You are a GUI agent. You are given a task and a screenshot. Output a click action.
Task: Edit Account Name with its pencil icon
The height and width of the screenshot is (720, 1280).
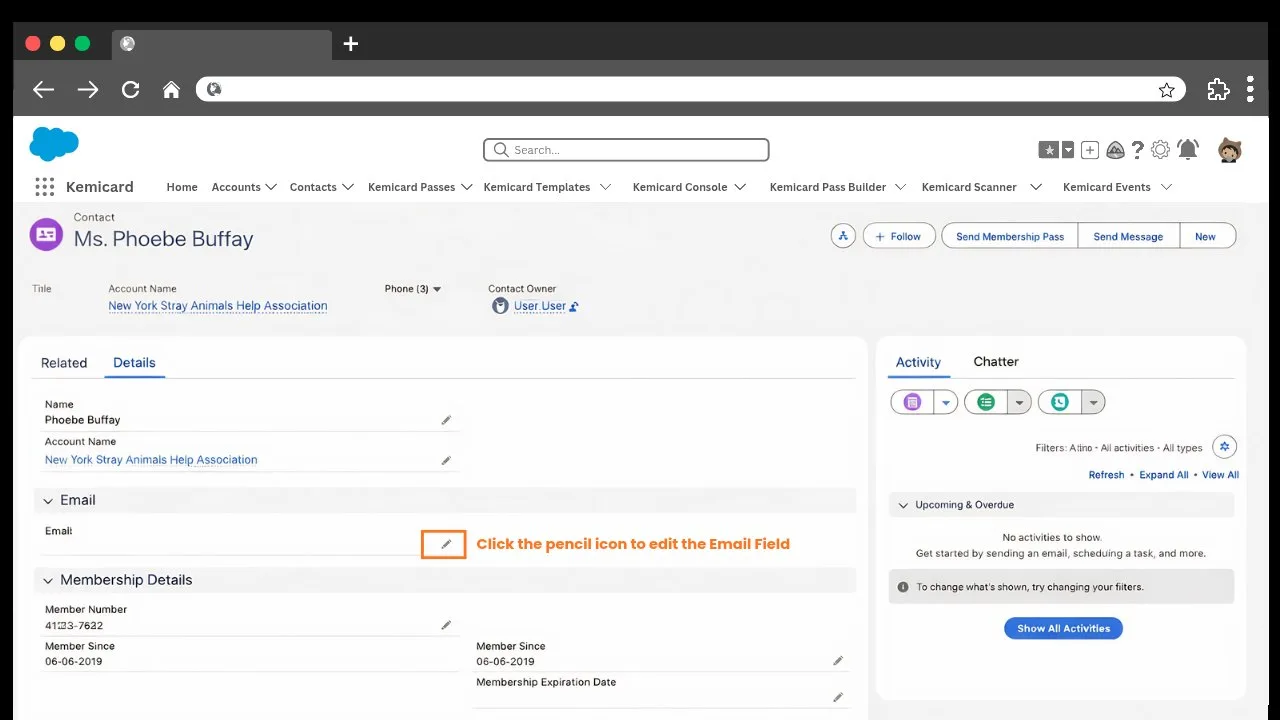pos(446,460)
